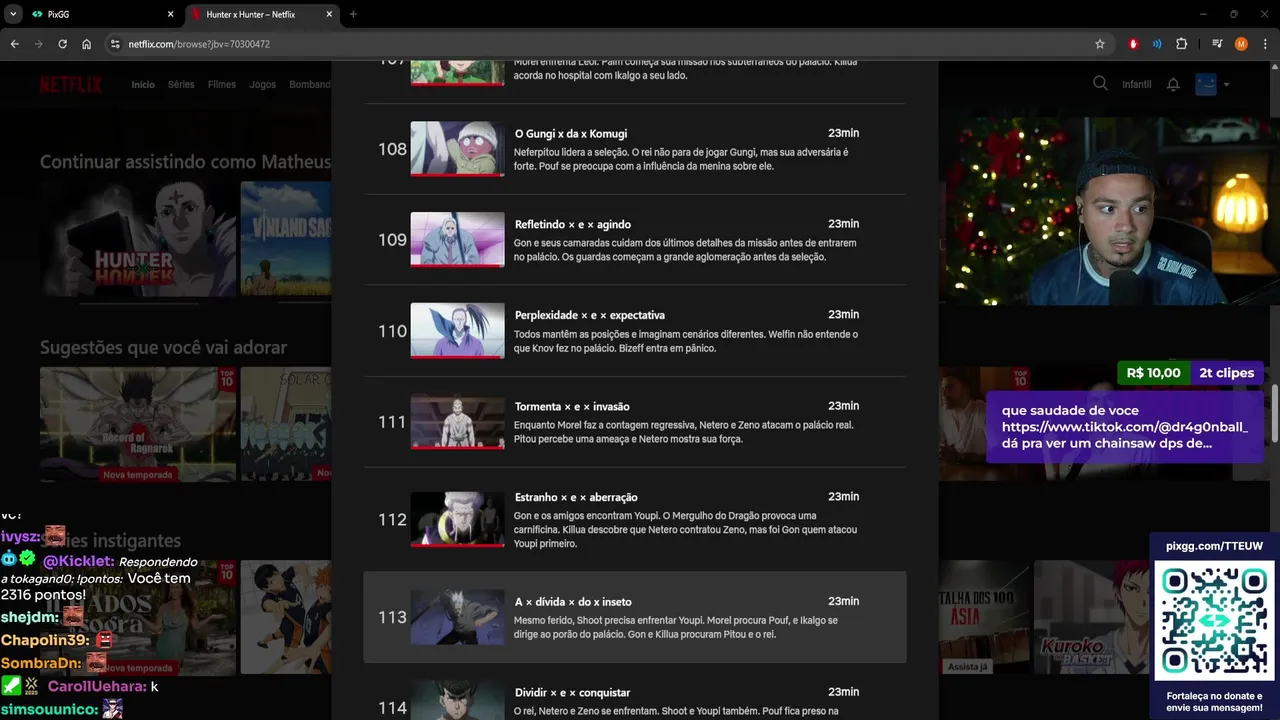Select title 'A × dívida × do x inseto'
This screenshot has width=1280, height=720.
click(573, 602)
